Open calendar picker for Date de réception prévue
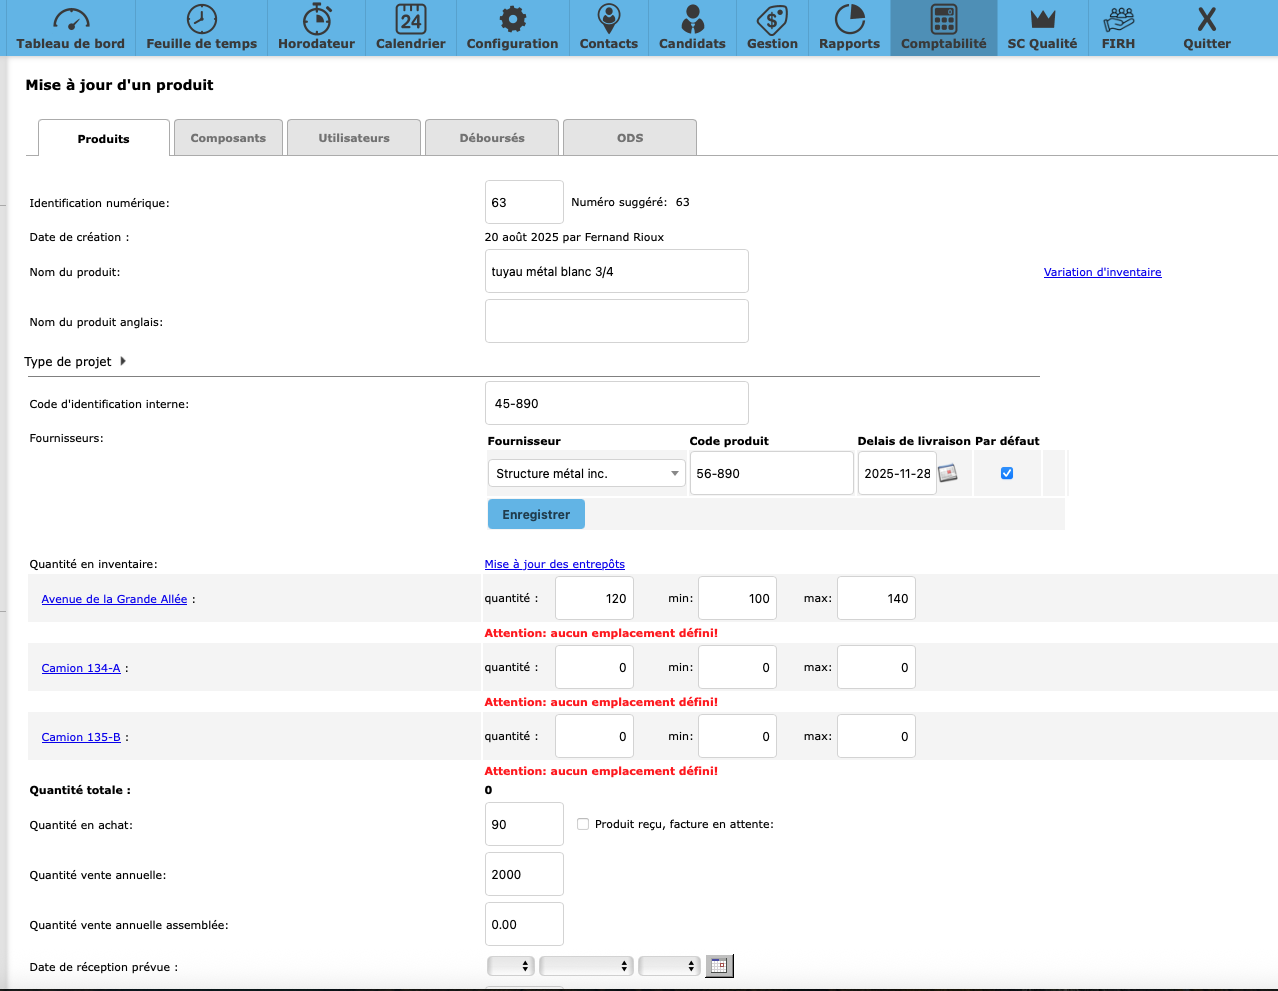1278x991 pixels. click(719, 966)
